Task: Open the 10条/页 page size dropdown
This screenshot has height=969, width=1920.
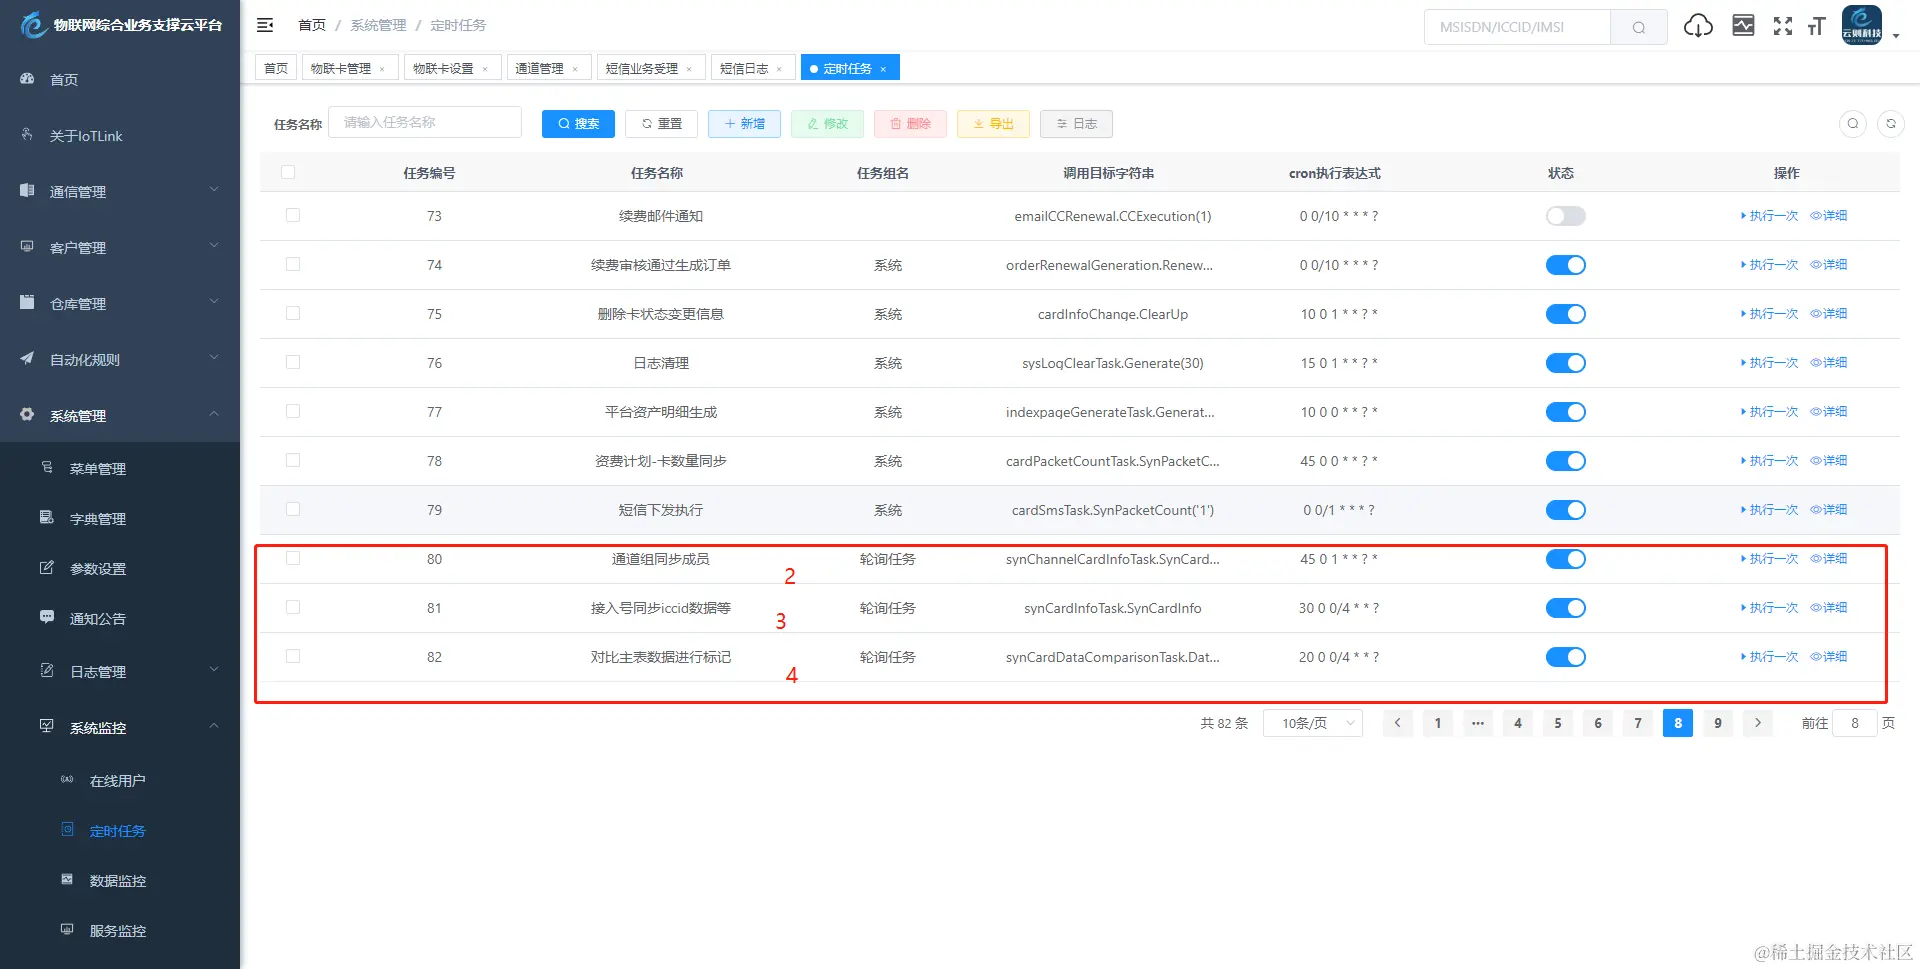Action: click(x=1313, y=723)
